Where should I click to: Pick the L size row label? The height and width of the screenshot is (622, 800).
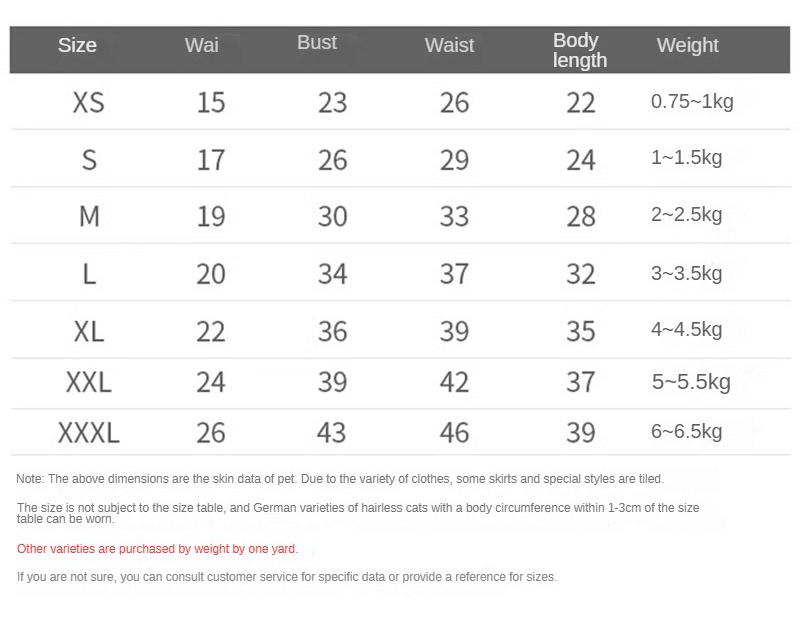pyautogui.click(x=88, y=273)
